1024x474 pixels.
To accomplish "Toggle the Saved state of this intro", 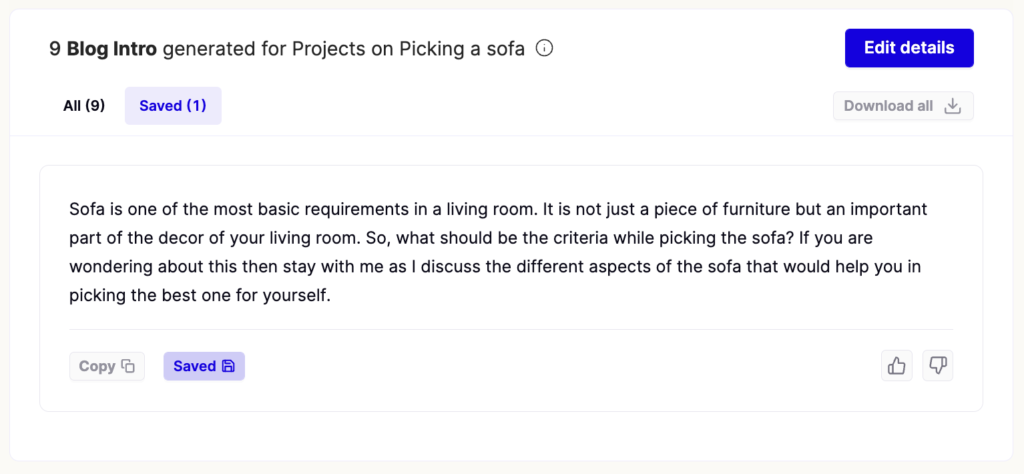I will (204, 366).
